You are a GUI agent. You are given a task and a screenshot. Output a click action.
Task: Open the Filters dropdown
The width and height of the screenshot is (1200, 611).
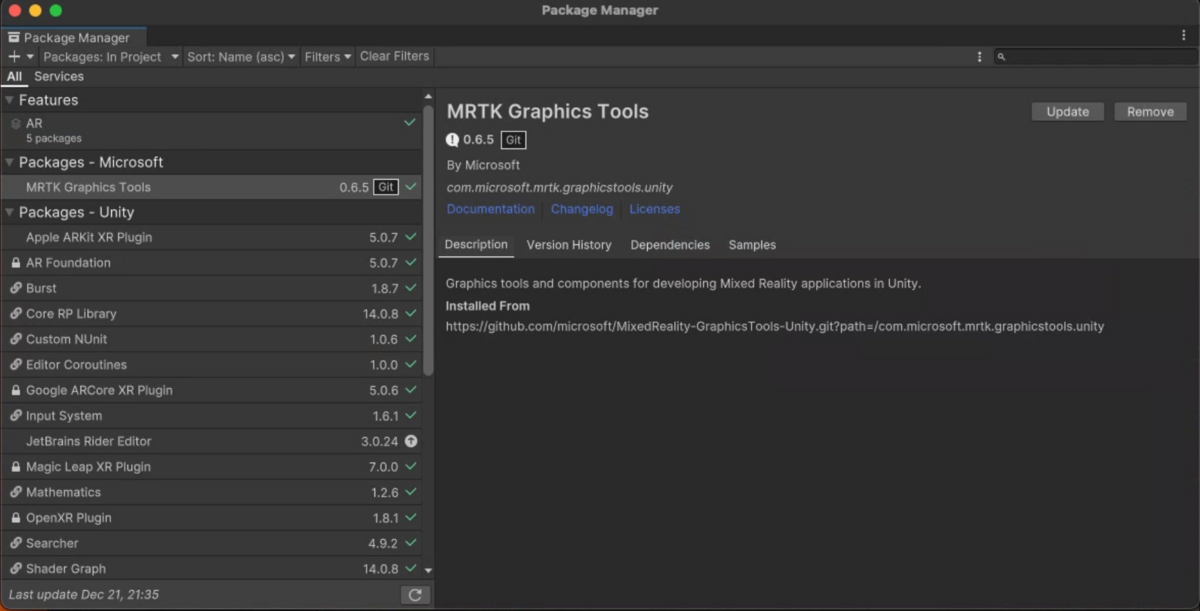(x=328, y=57)
